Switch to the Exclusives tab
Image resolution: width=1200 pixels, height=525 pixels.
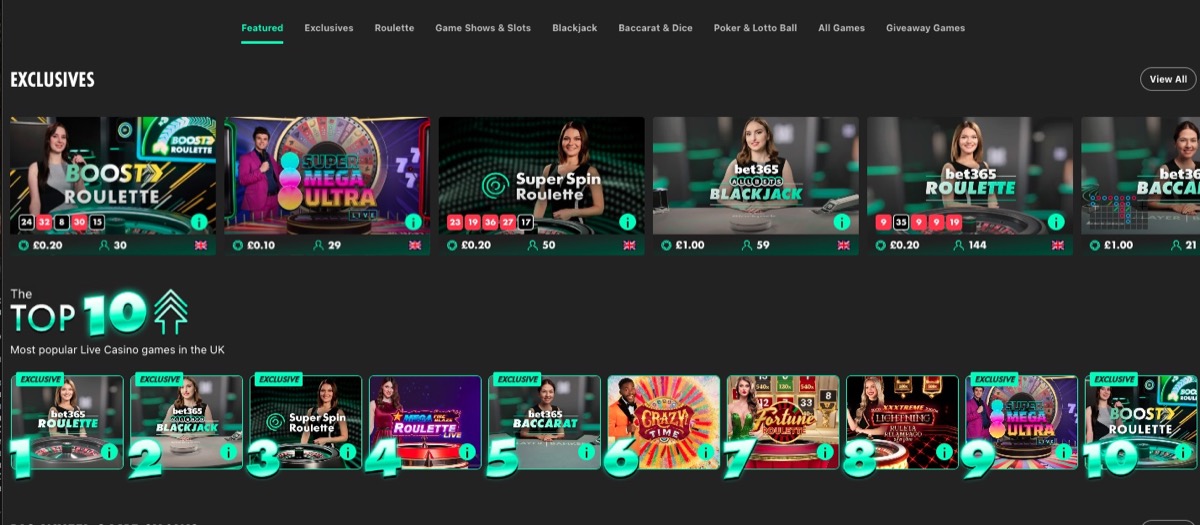click(329, 28)
